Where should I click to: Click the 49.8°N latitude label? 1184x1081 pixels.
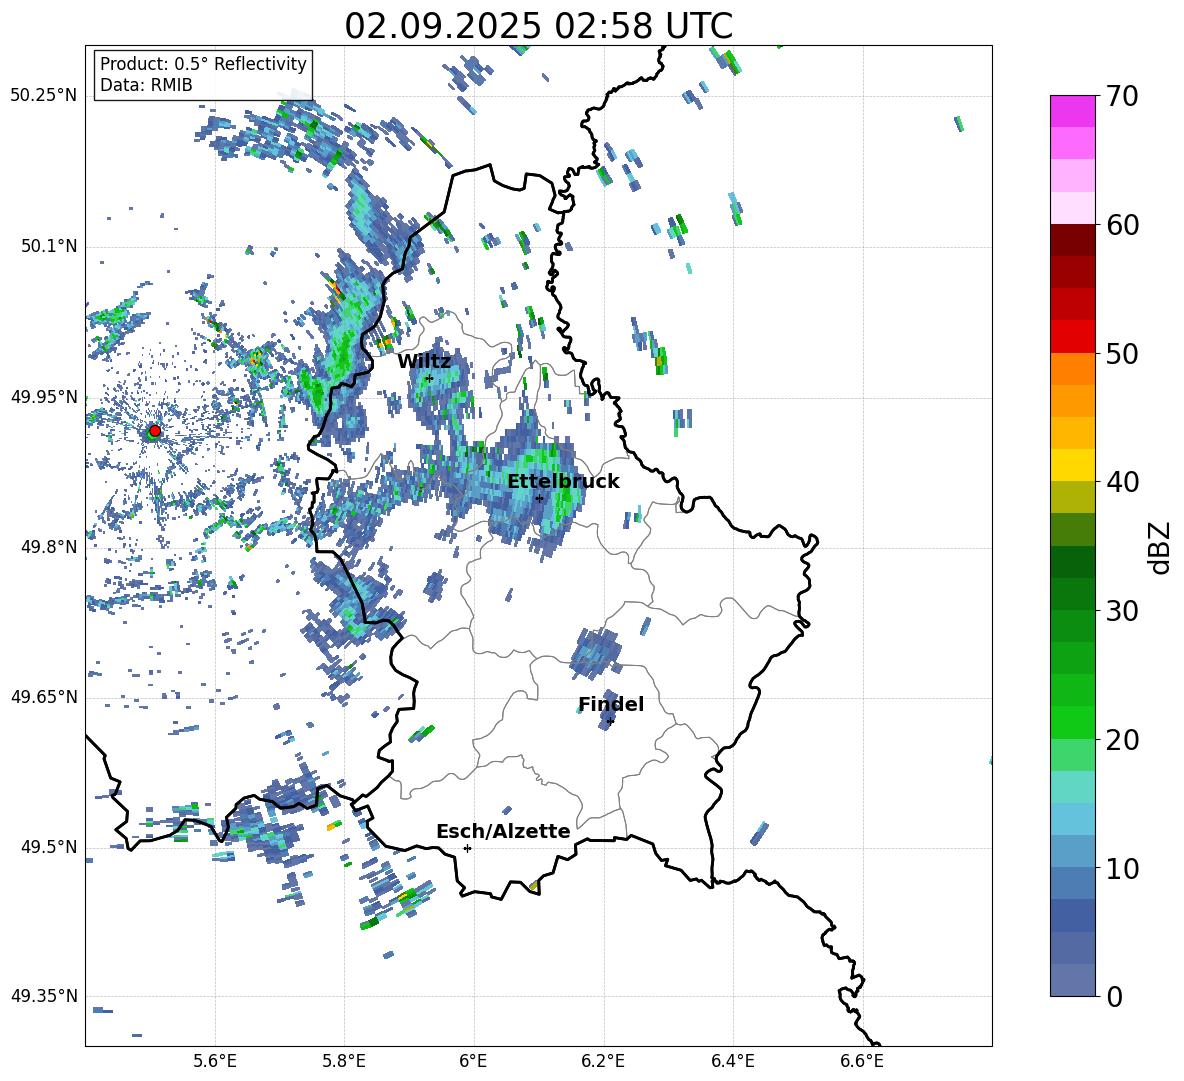[48, 547]
